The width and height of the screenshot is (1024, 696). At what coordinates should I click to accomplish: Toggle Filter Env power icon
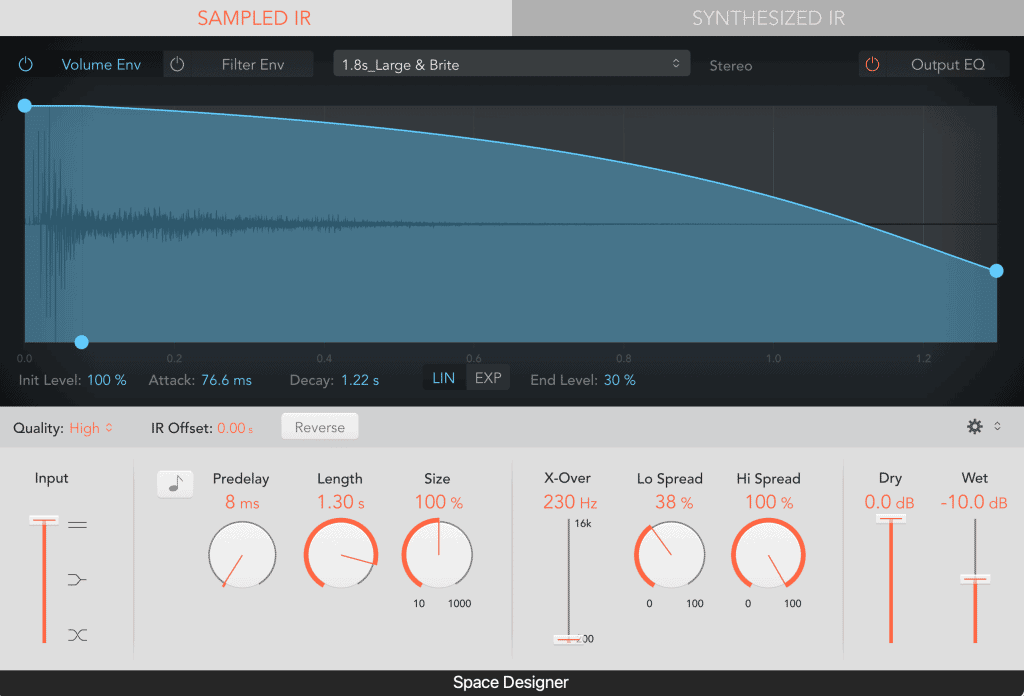[x=177, y=65]
